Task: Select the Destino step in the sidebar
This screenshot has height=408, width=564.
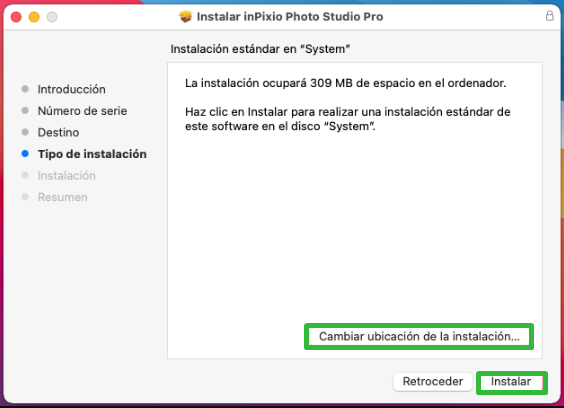Action: [x=58, y=132]
